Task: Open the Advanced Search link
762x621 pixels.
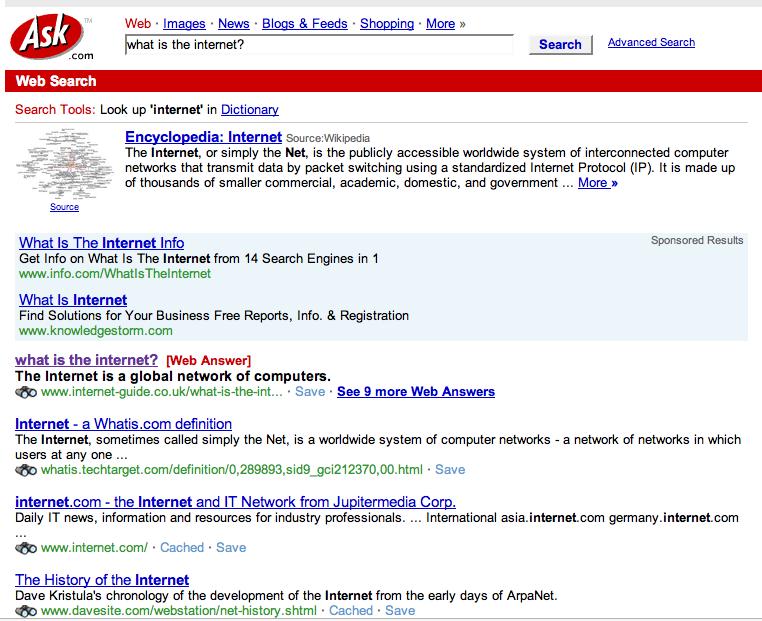Action: tap(651, 42)
